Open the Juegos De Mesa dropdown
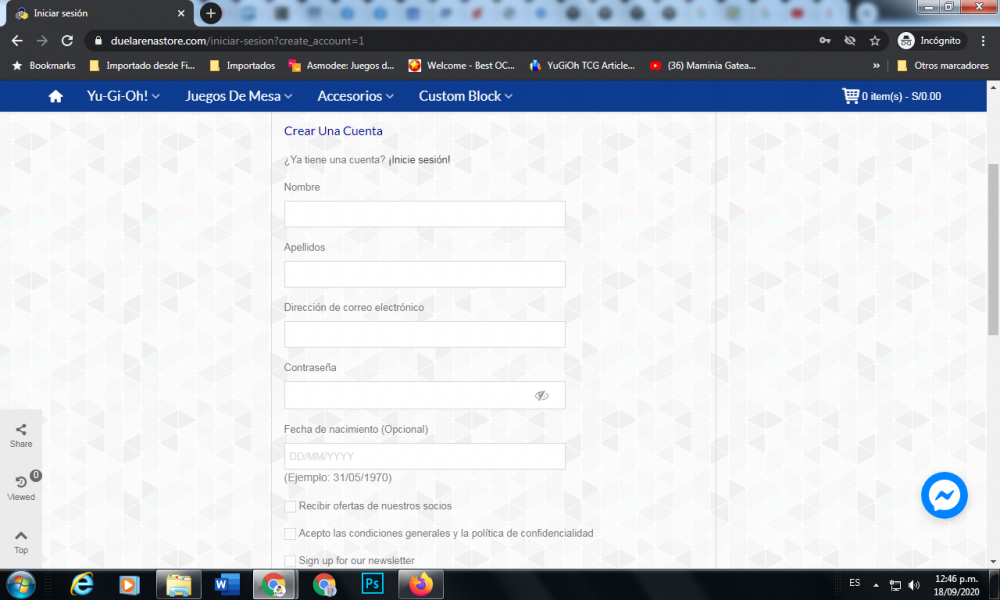Image resolution: width=1000 pixels, height=600 pixels. click(238, 96)
